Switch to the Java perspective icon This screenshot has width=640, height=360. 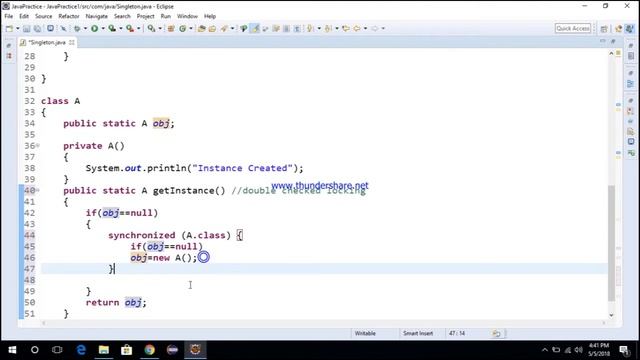[x=630, y=28]
